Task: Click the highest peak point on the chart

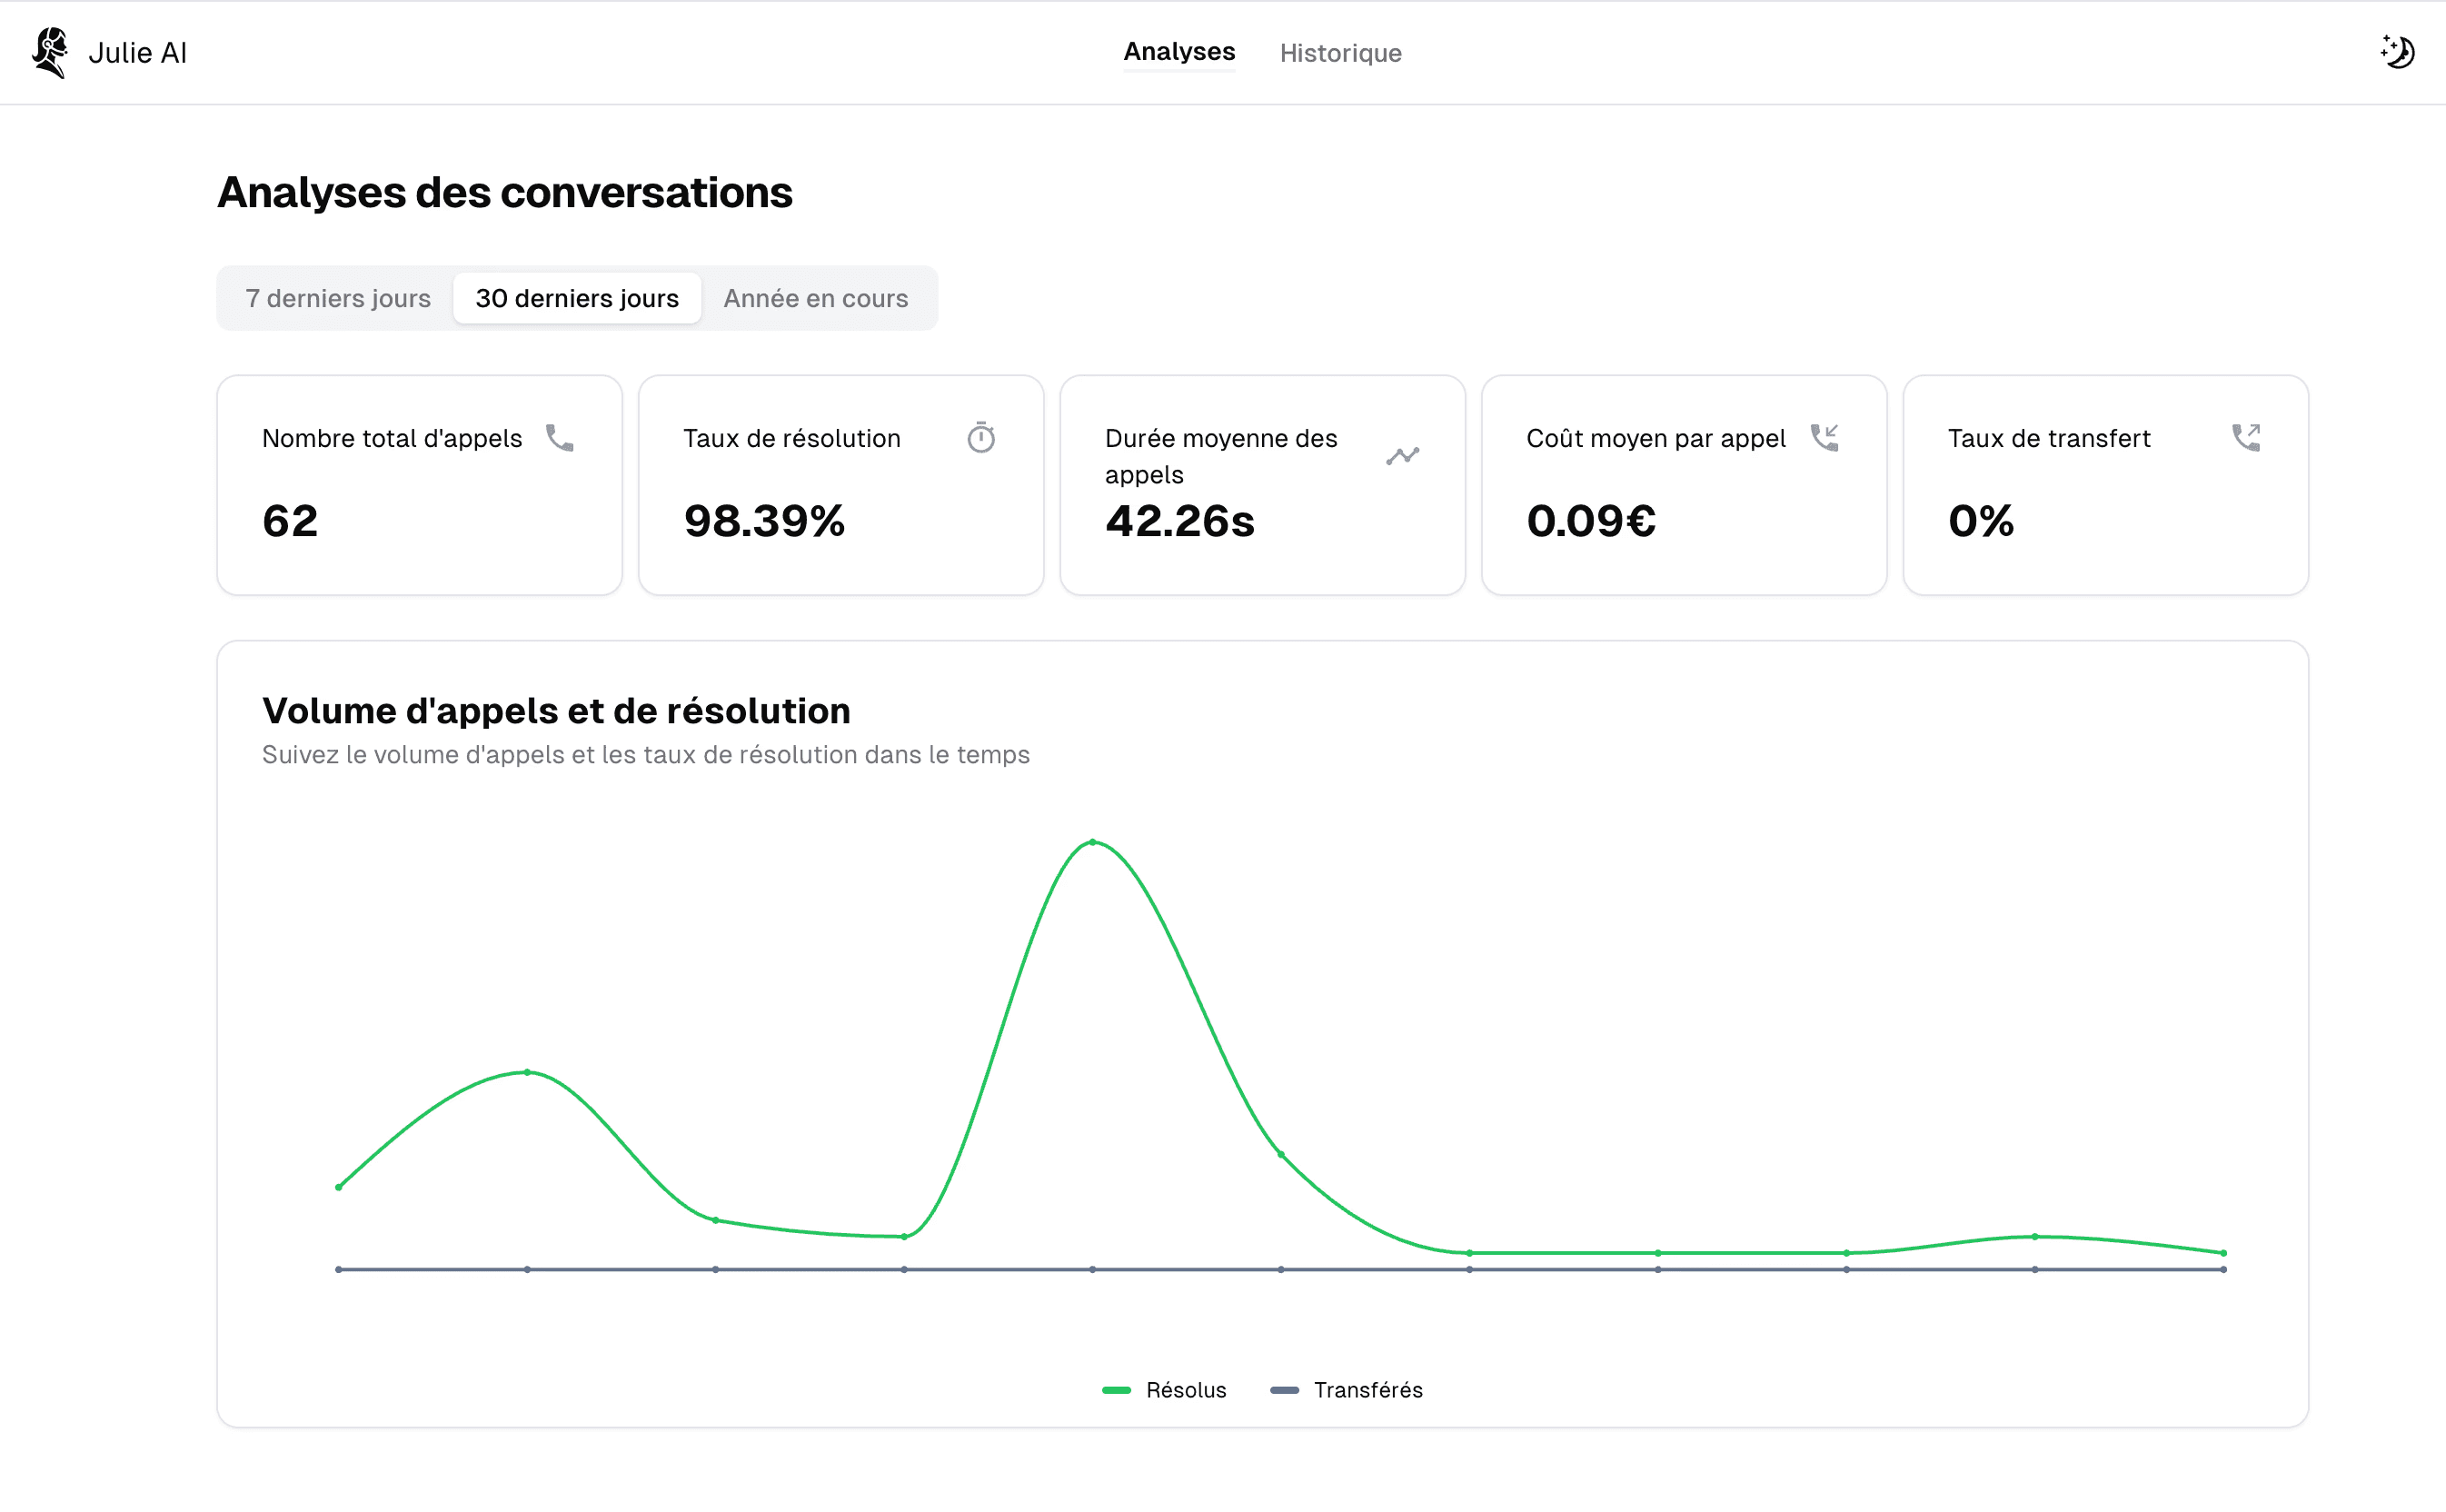Action: pyautogui.click(x=1092, y=842)
